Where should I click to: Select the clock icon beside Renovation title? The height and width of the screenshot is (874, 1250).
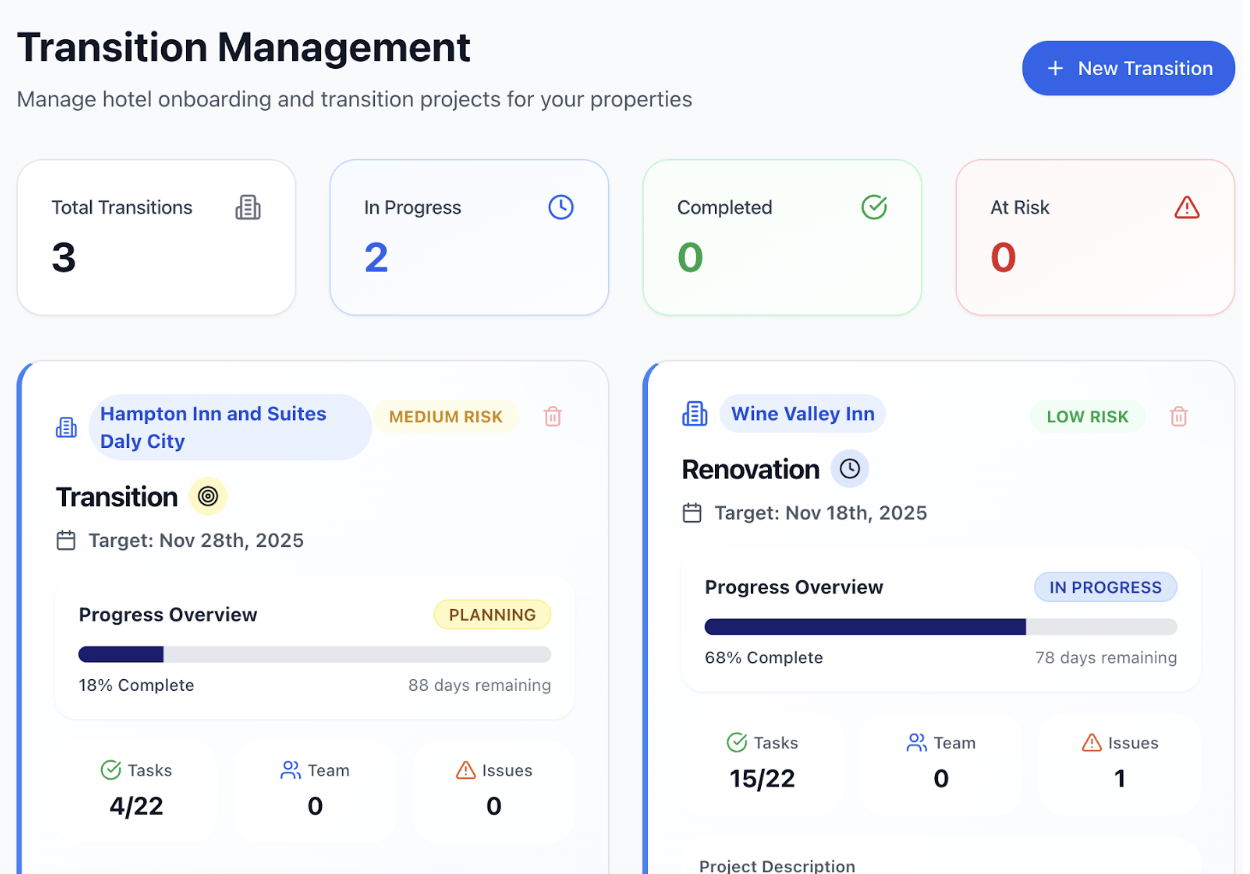(849, 468)
